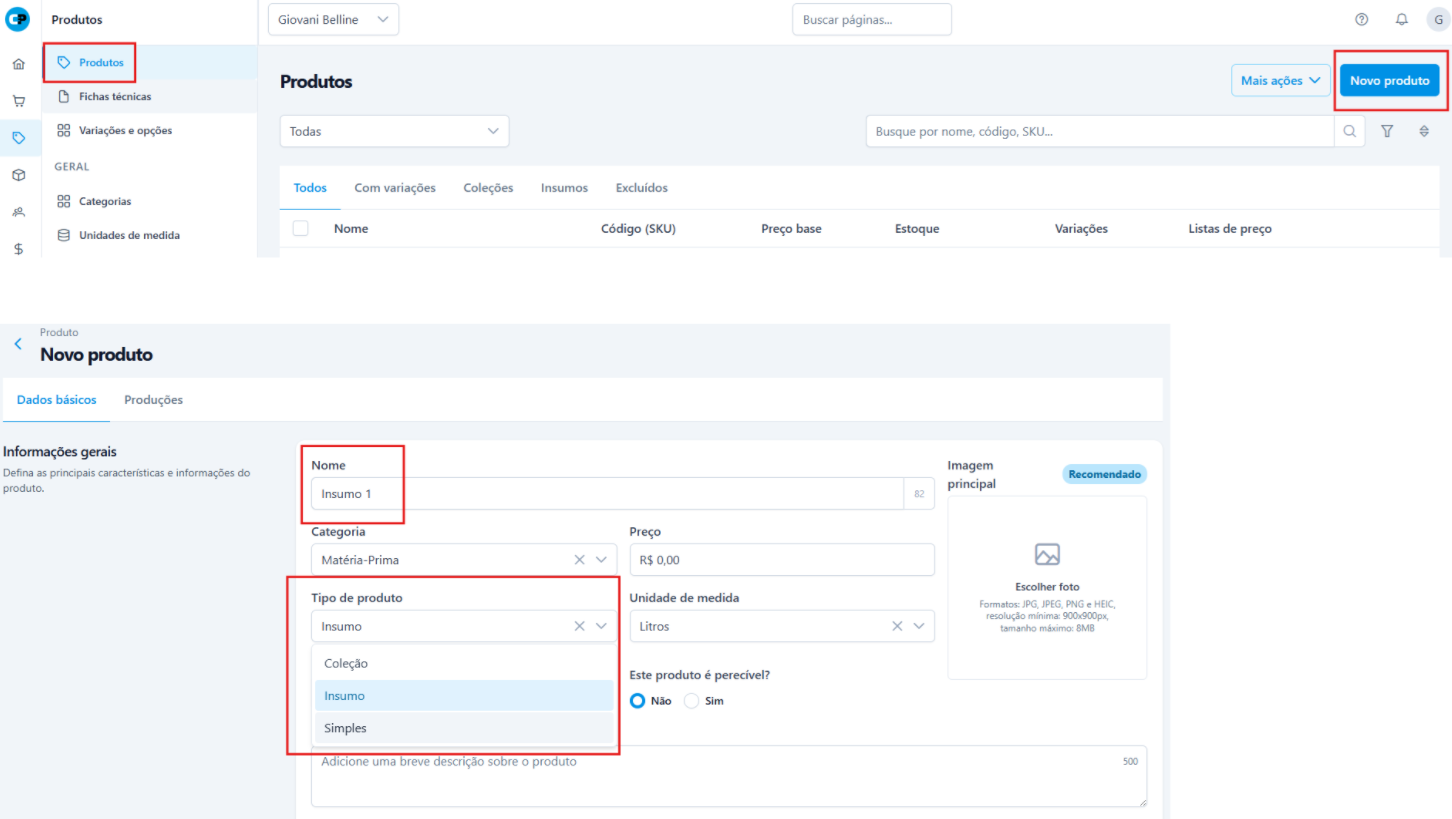Click the filter funnel icon
Image resolution: width=1452 pixels, height=819 pixels.
point(1387,131)
